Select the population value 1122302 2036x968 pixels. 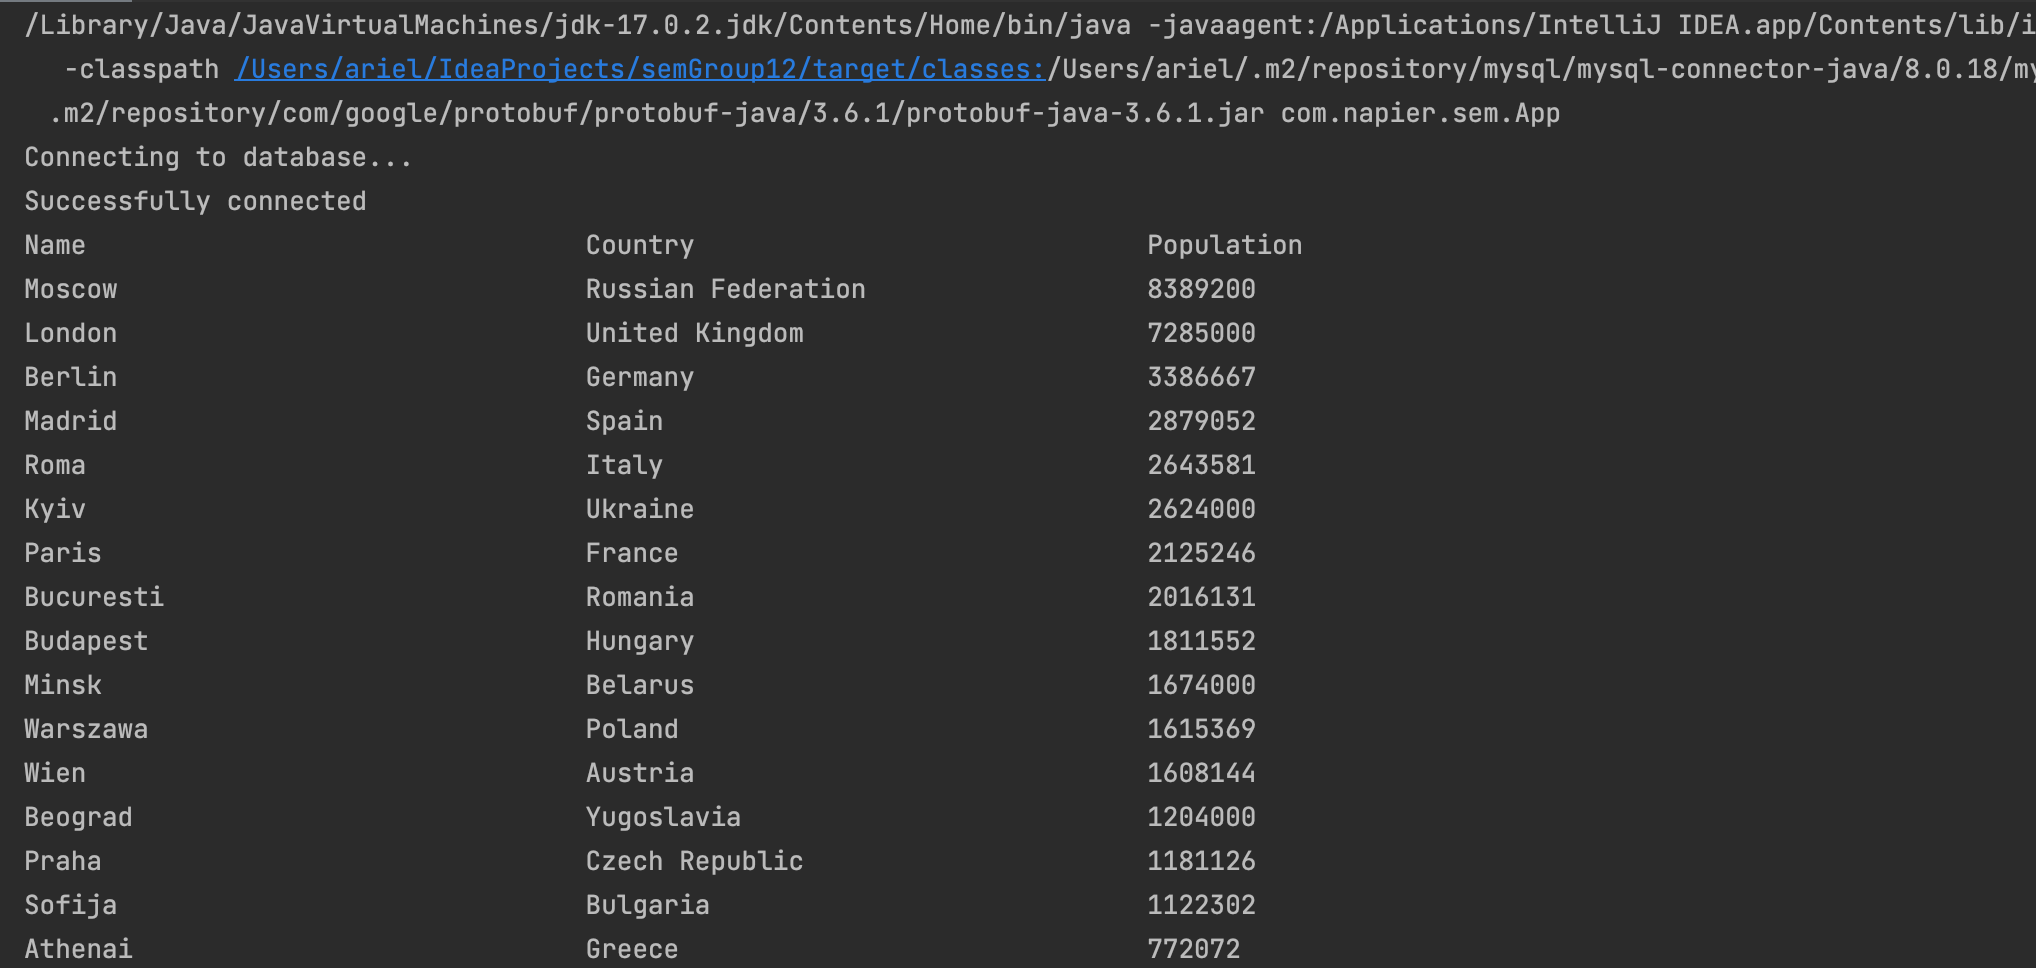click(x=1201, y=905)
